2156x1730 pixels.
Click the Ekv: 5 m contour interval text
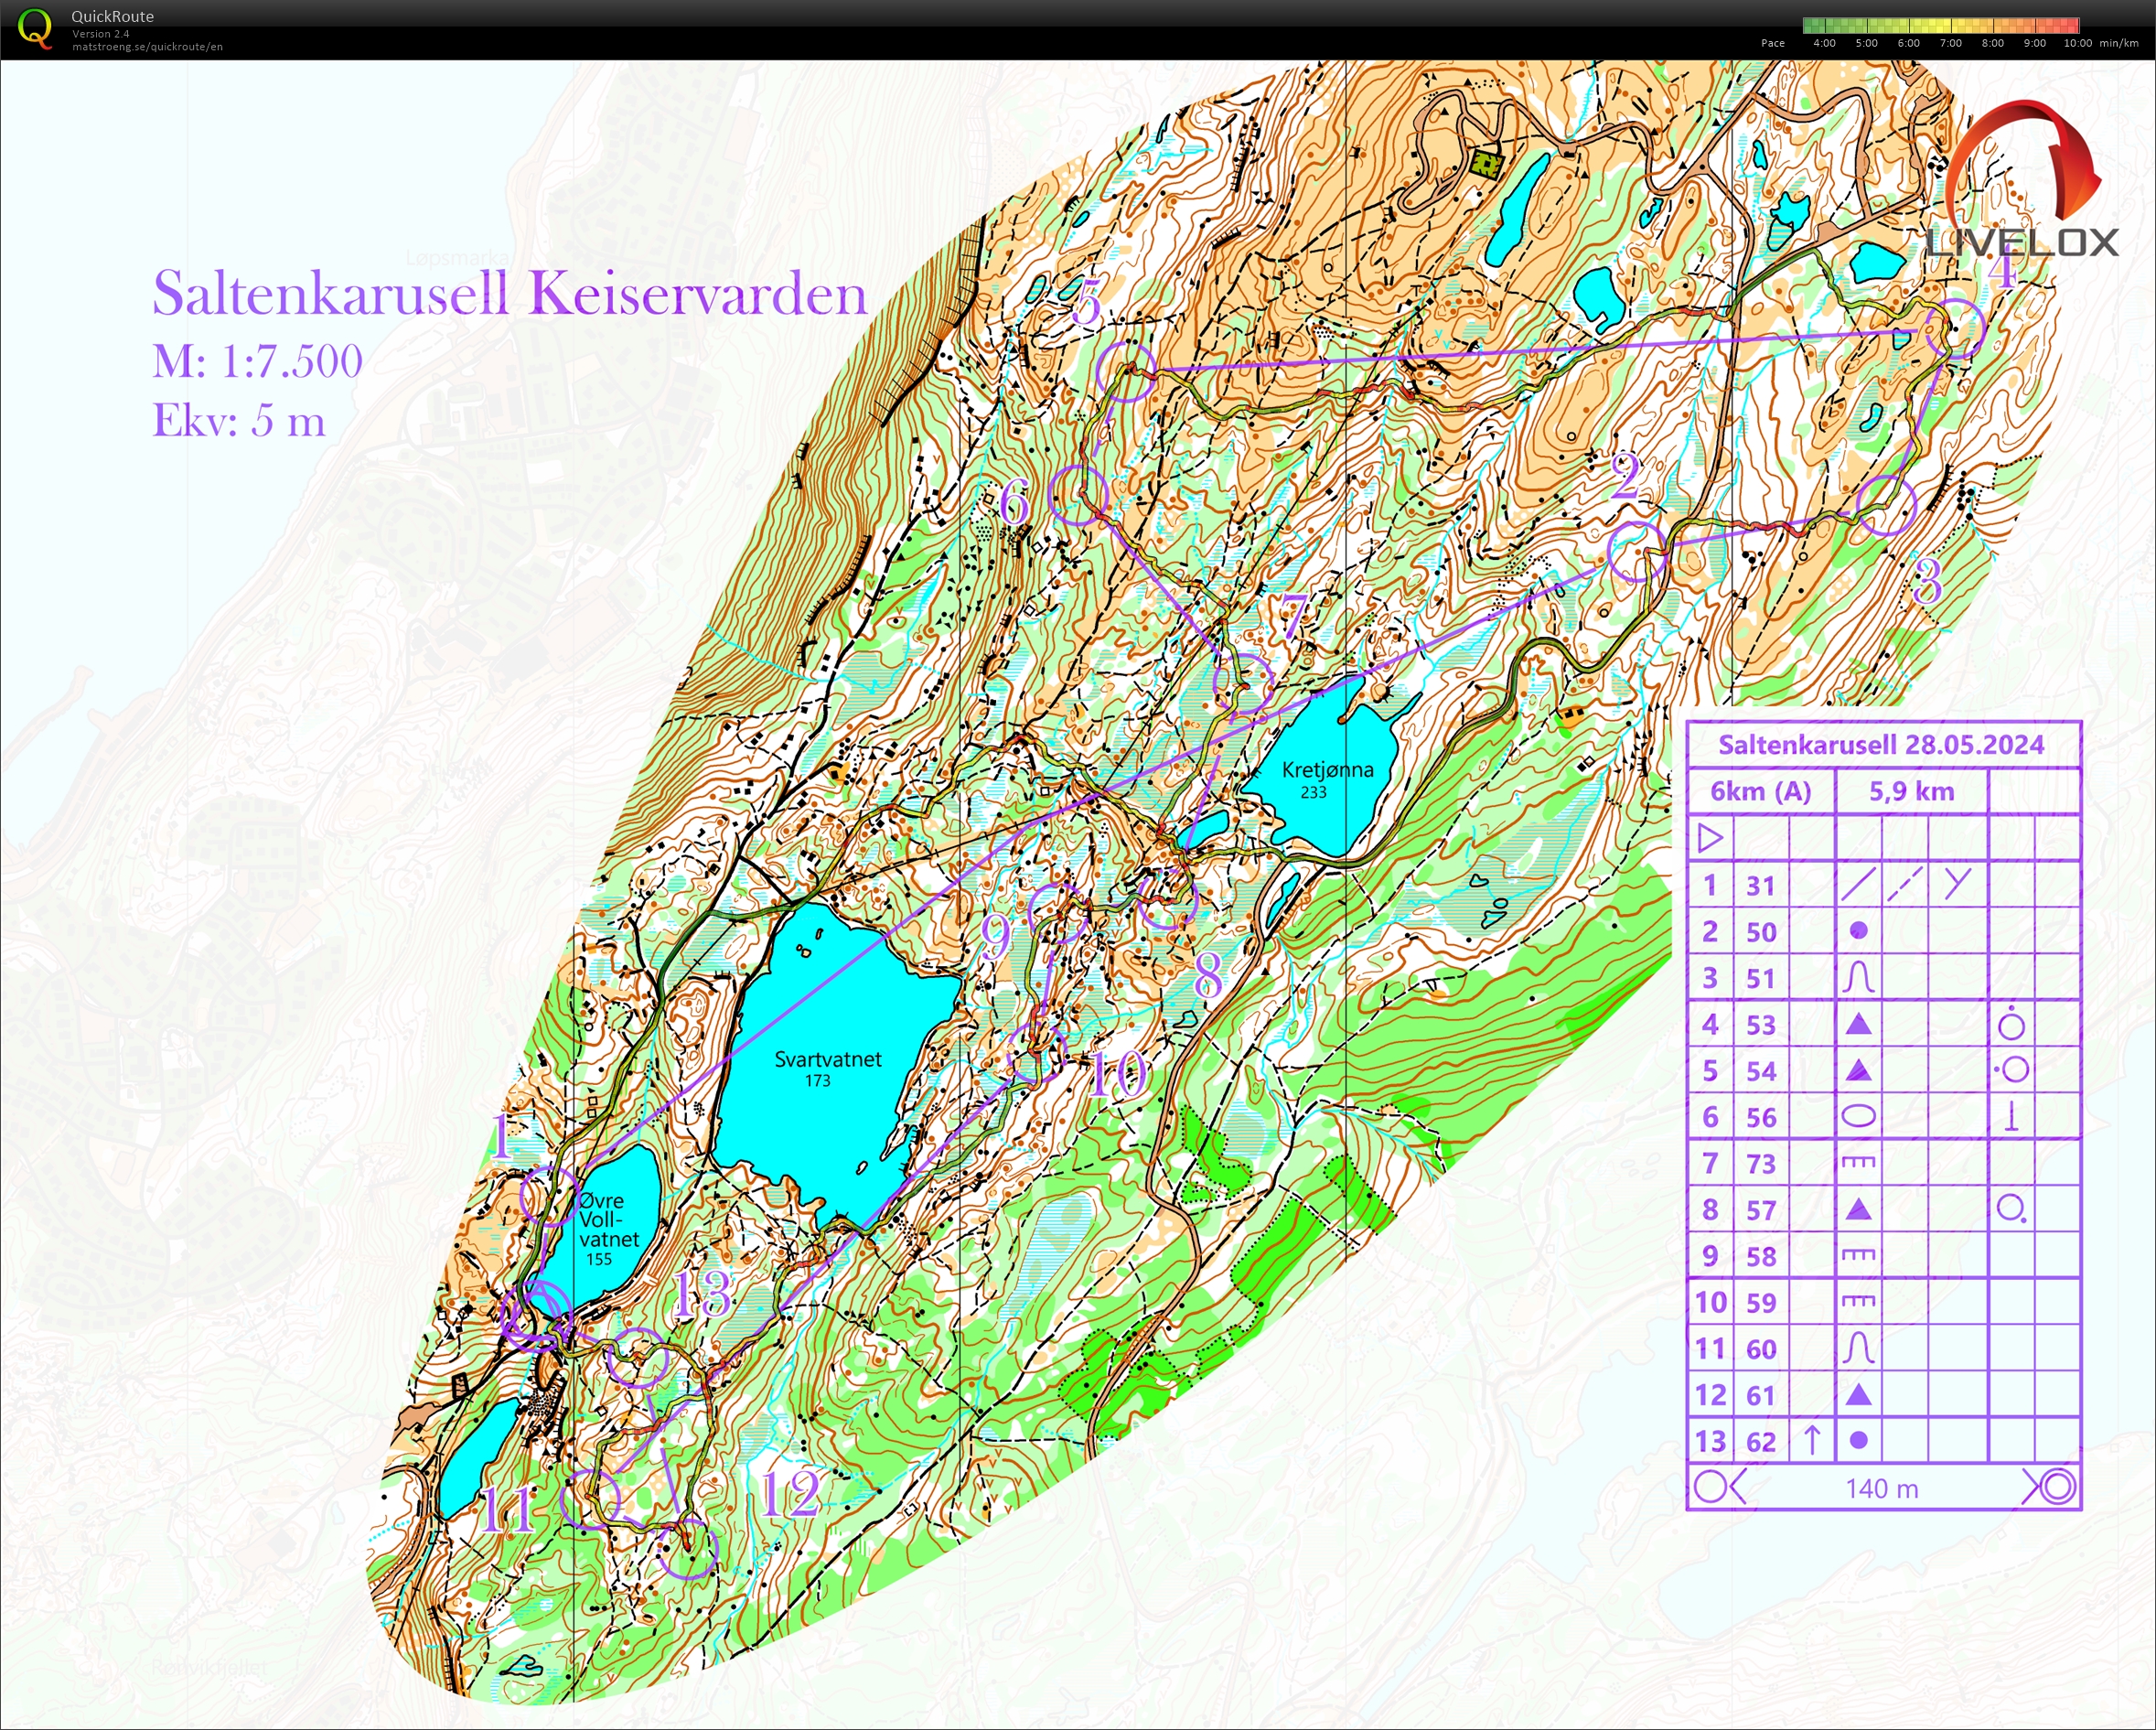[x=238, y=420]
